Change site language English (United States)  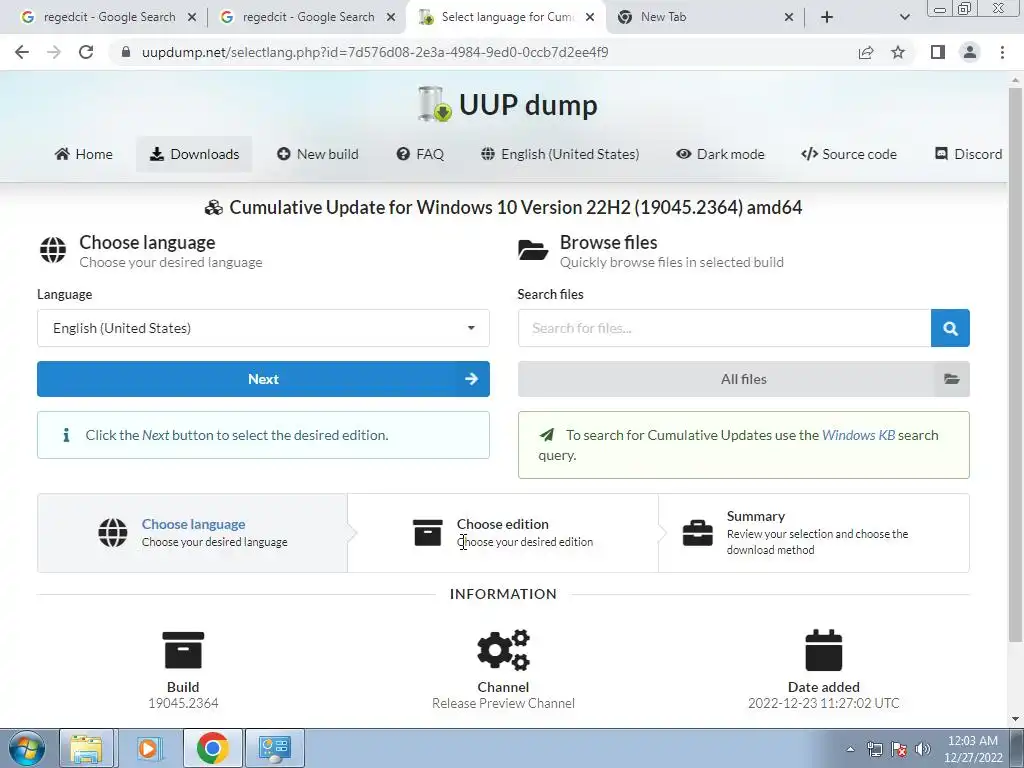tap(560, 154)
